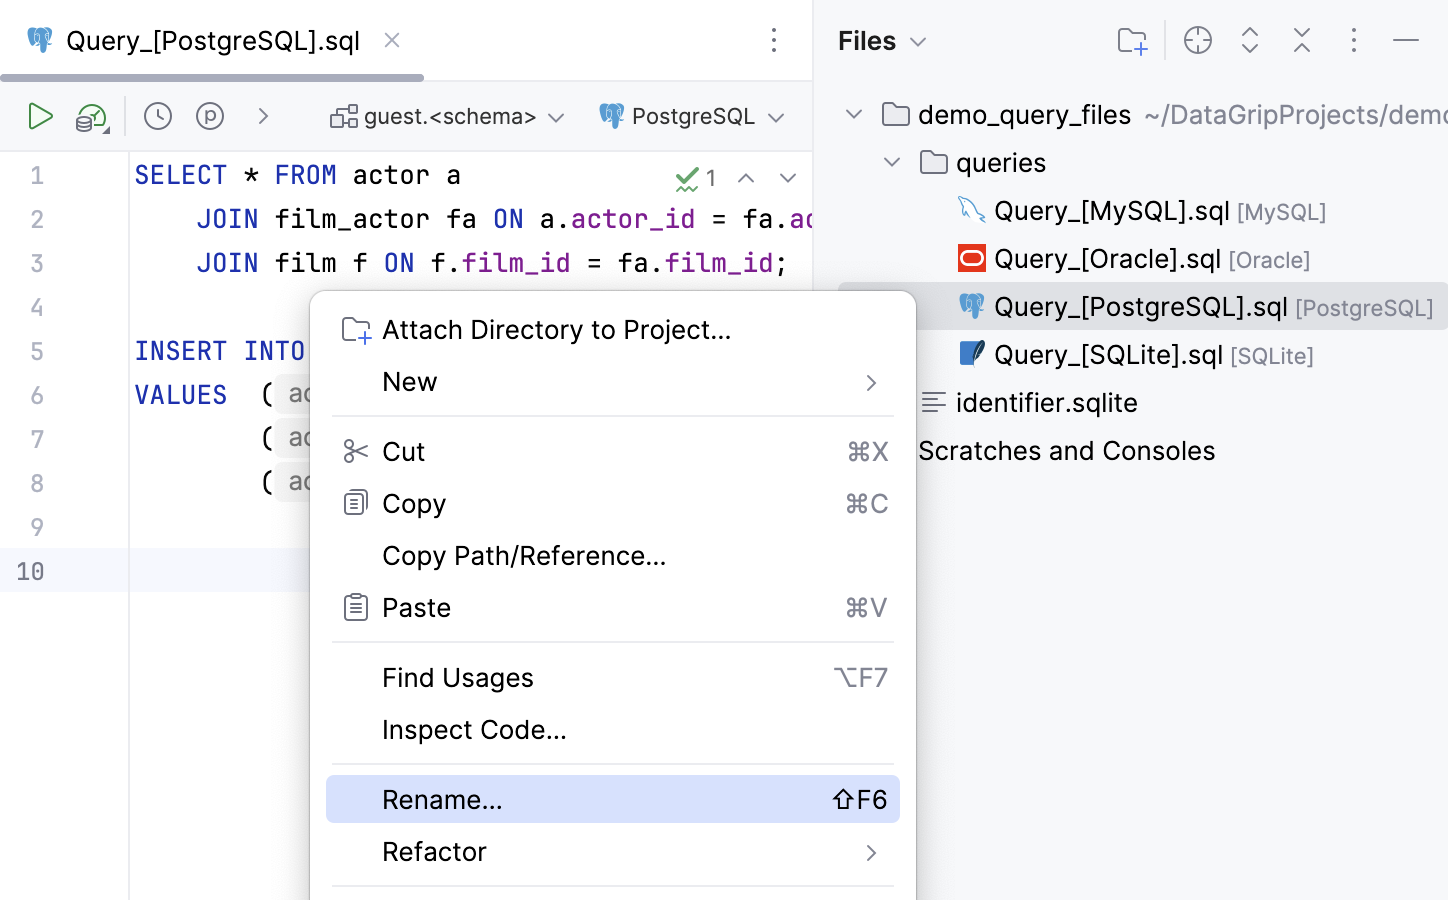Click the Execute on database icon
The height and width of the screenshot is (900, 1448).
[89, 116]
